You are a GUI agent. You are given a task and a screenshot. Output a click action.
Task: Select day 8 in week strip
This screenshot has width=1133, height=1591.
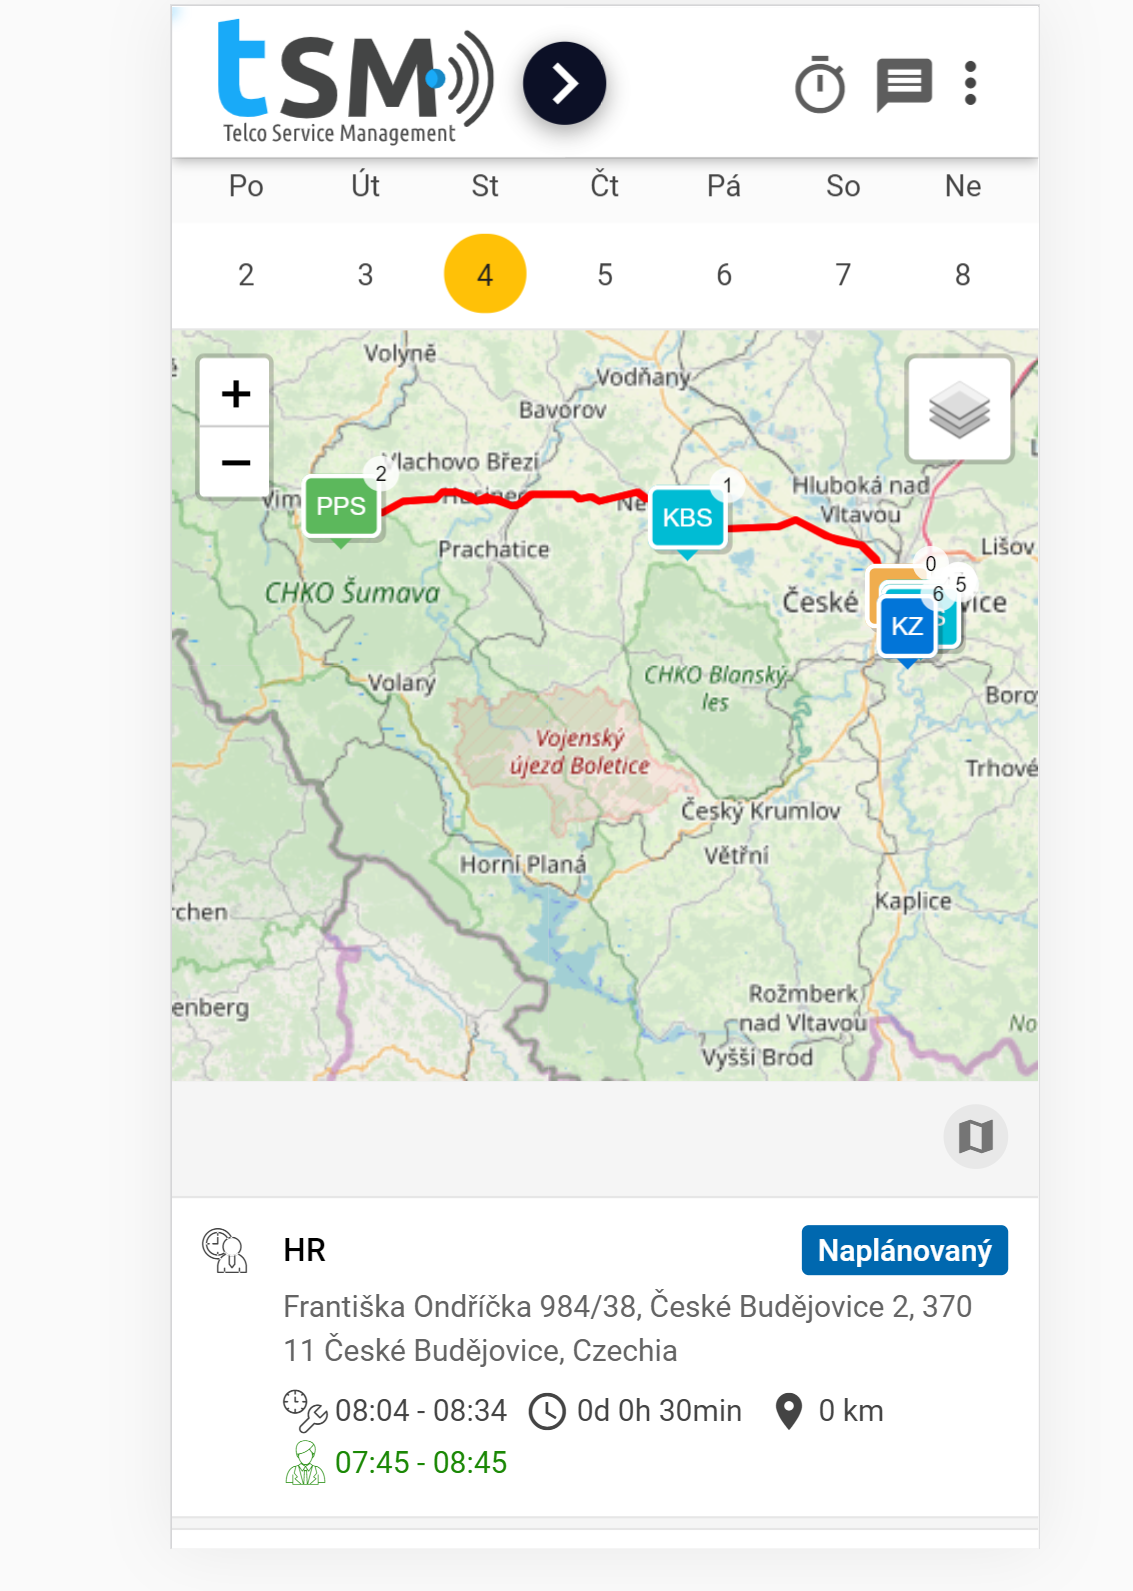click(x=962, y=274)
